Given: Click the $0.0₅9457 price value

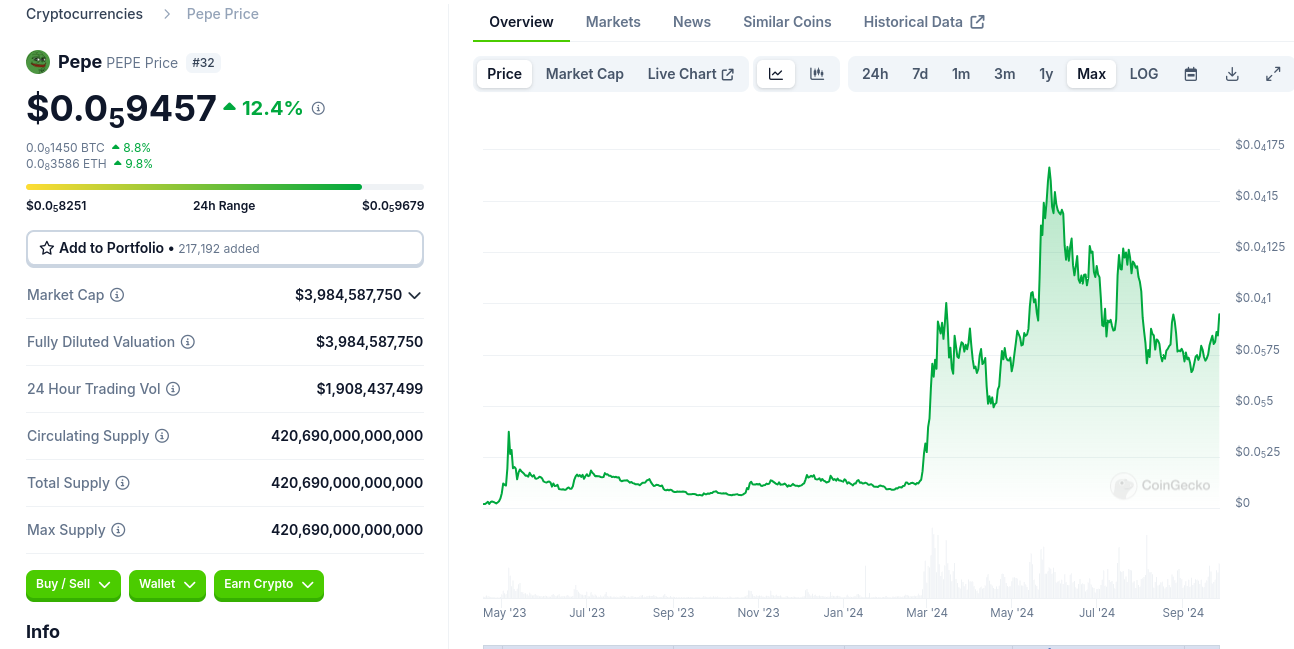Looking at the screenshot, I should [121, 108].
